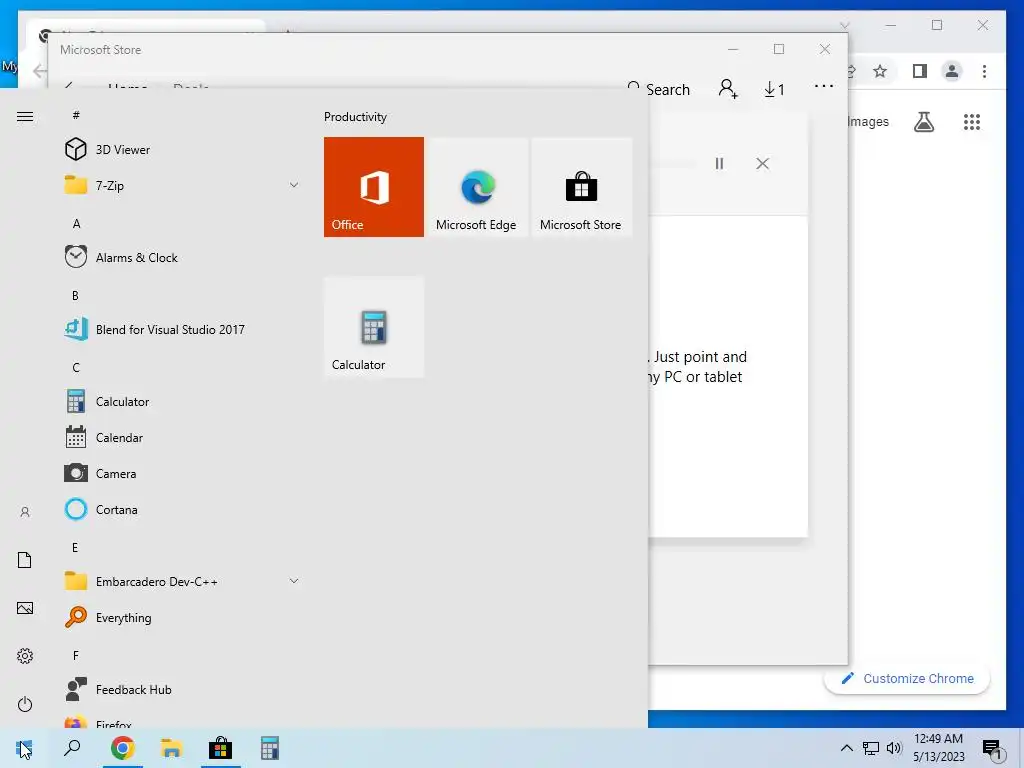Viewport: 1024px width, 768px height.
Task: Open Microsoft Store sign-in account icon
Action: (728, 89)
